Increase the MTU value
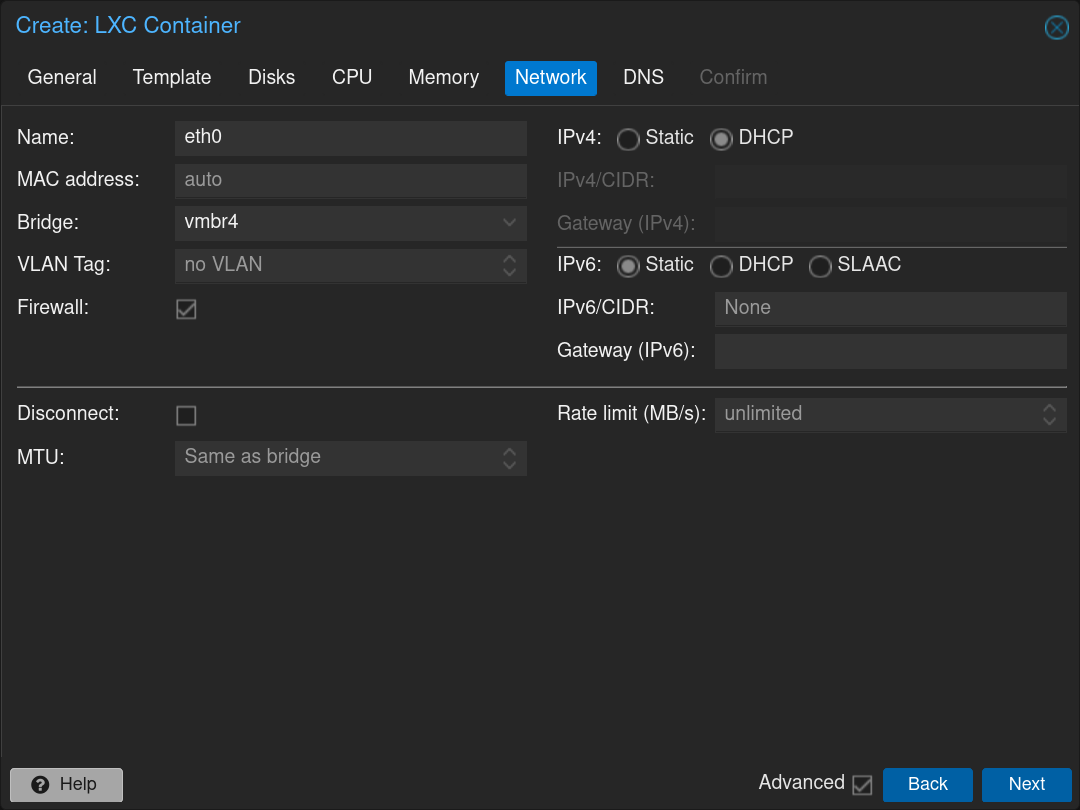1080x810 pixels. tap(509, 451)
